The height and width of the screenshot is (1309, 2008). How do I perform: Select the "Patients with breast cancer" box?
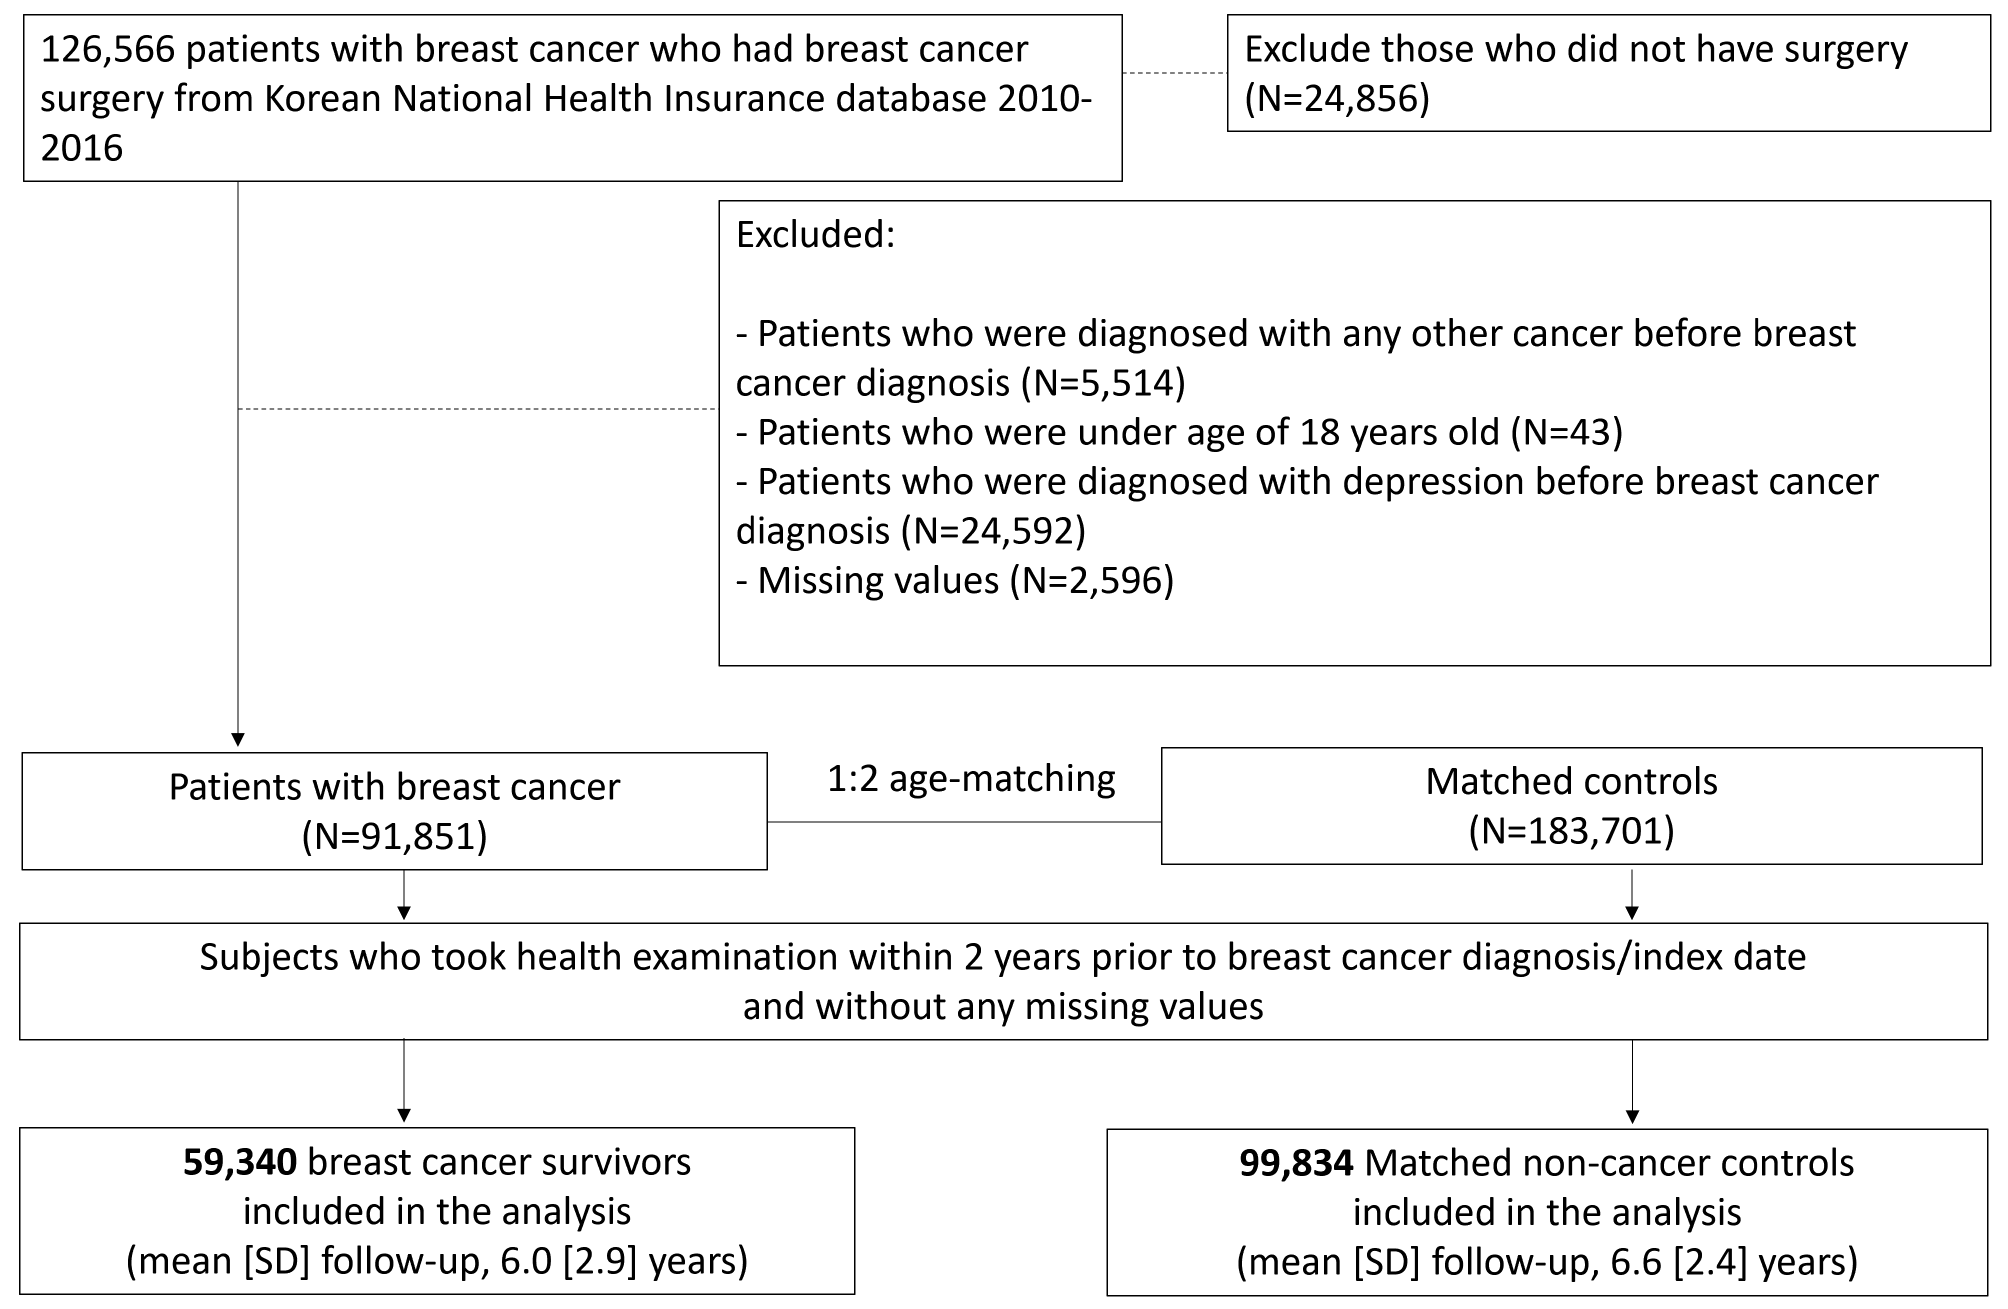coord(394,811)
